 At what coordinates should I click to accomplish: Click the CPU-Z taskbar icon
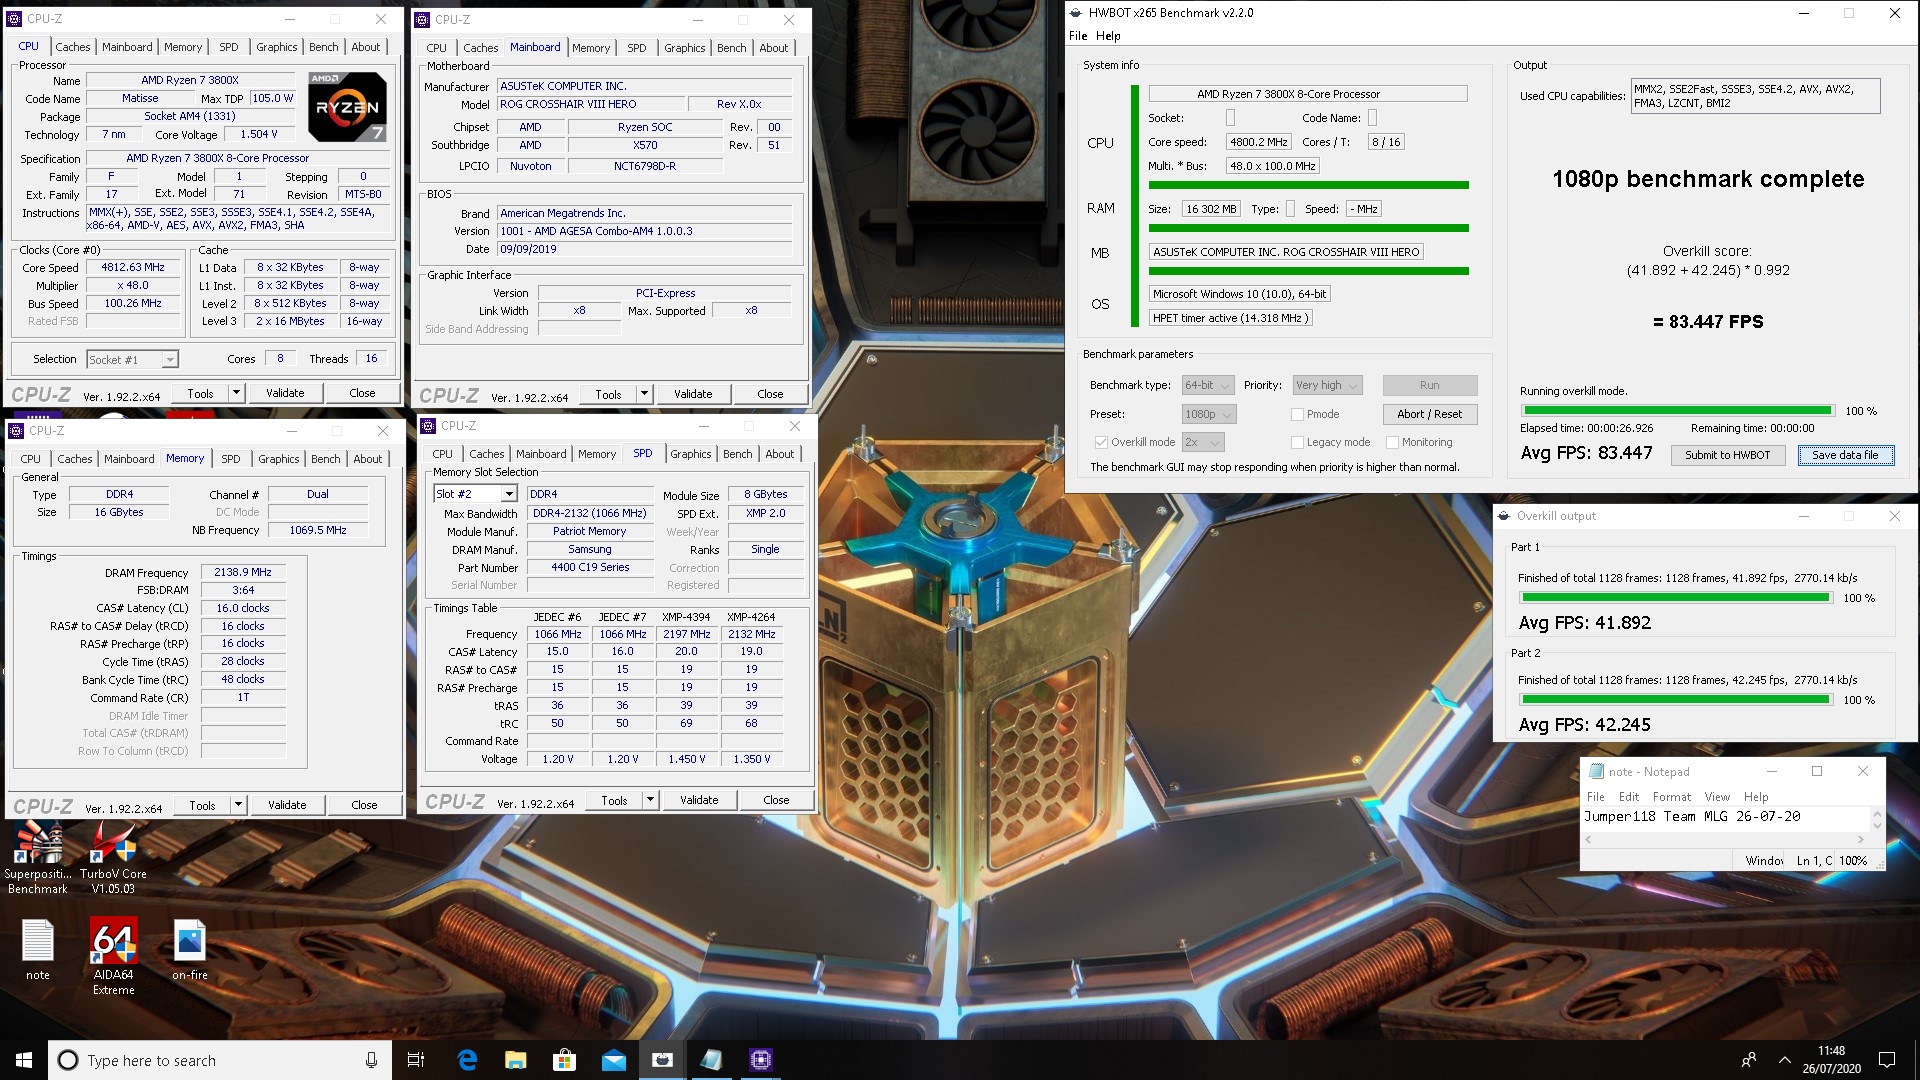click(x=760, y=1060)
